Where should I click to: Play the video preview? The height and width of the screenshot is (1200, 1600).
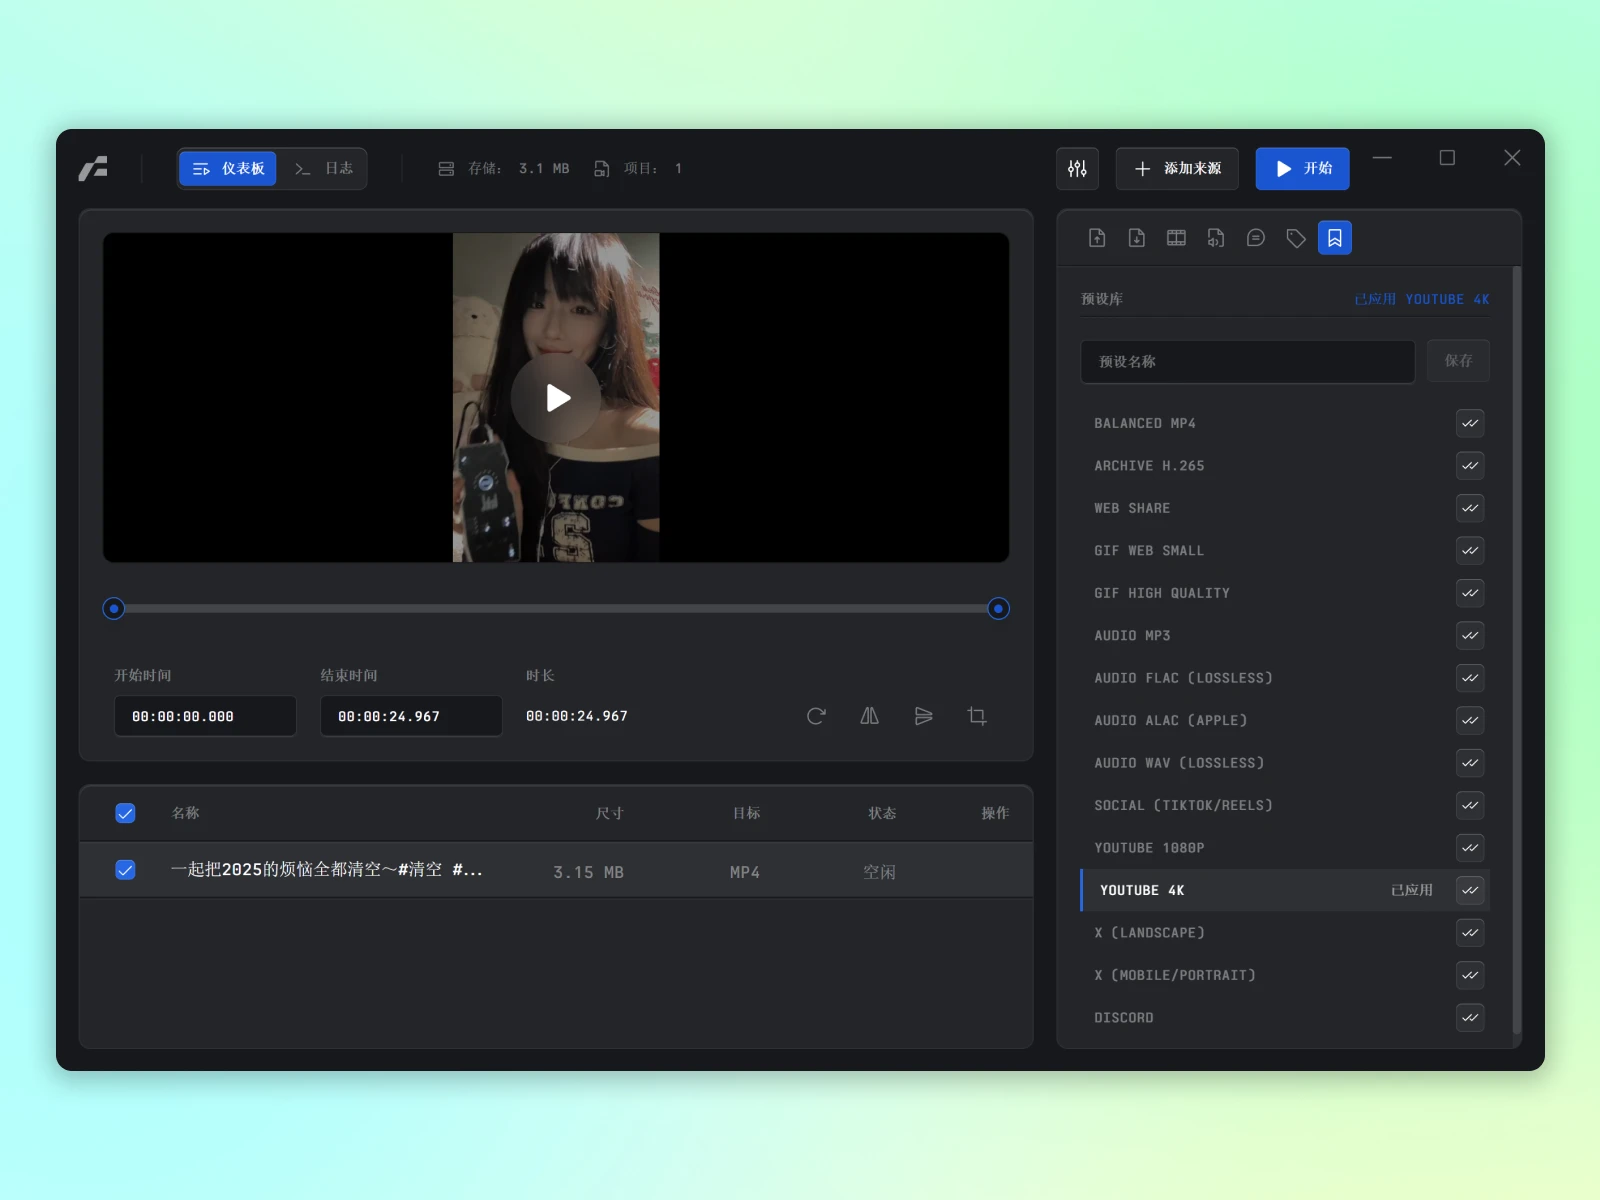tap(556, 398)
